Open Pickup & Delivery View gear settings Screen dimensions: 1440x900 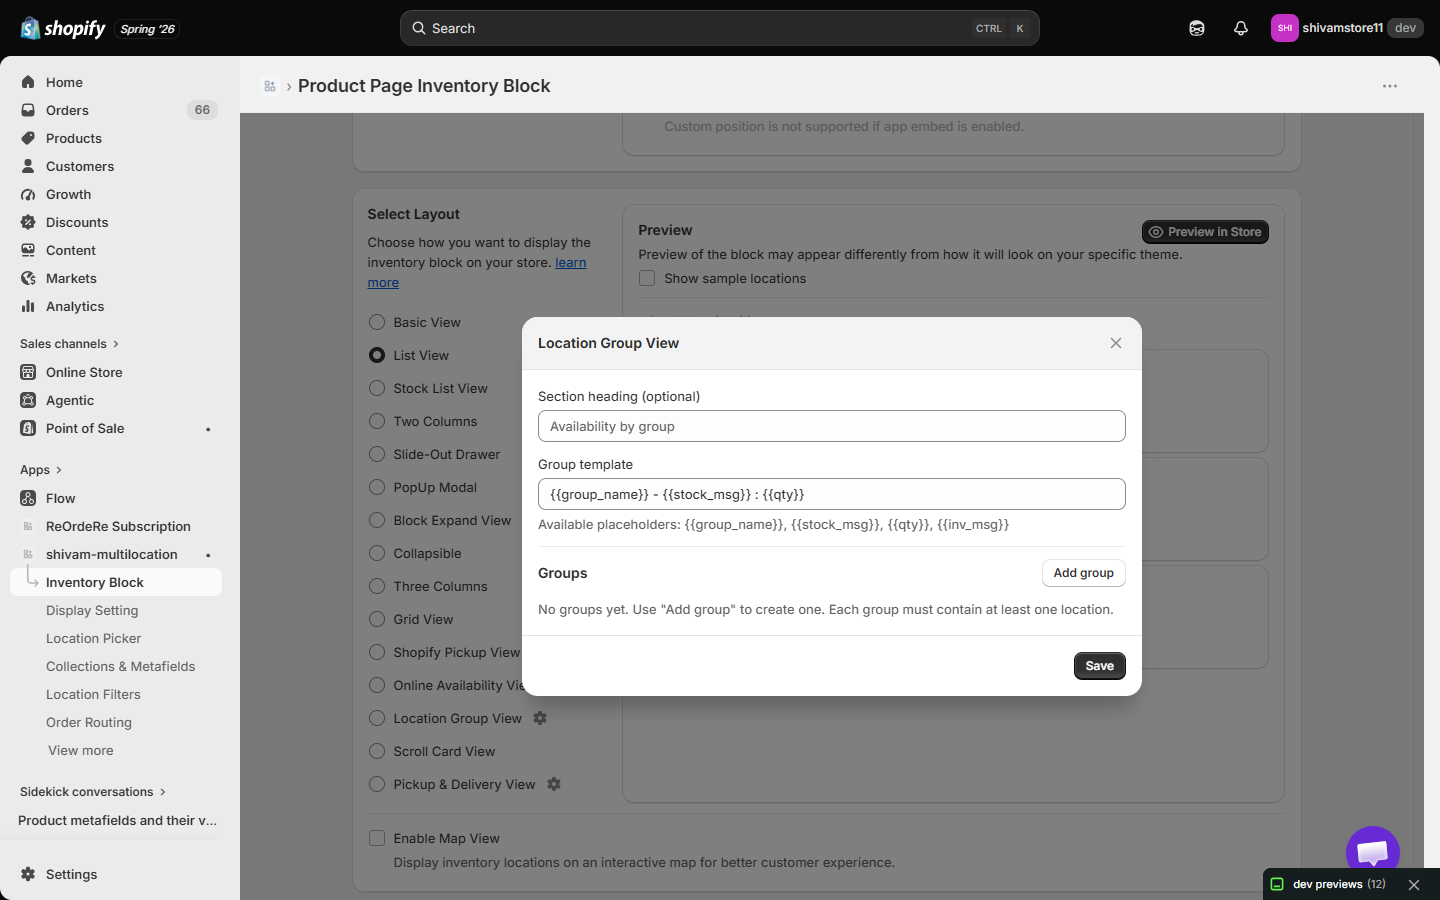coord(554,784)
